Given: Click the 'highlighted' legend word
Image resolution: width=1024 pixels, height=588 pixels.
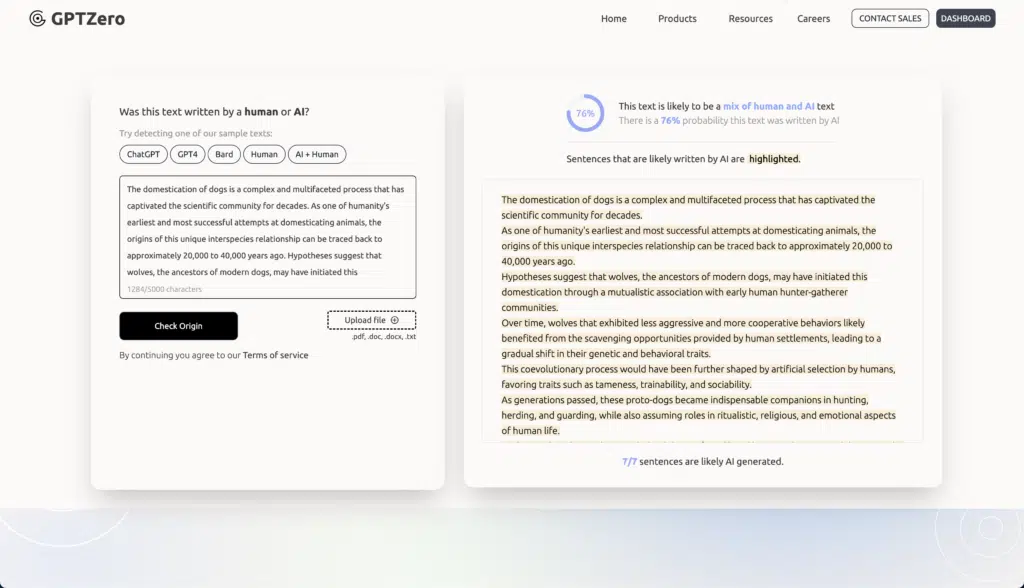Looking at the screenshot, I should [x=774, y=159].
